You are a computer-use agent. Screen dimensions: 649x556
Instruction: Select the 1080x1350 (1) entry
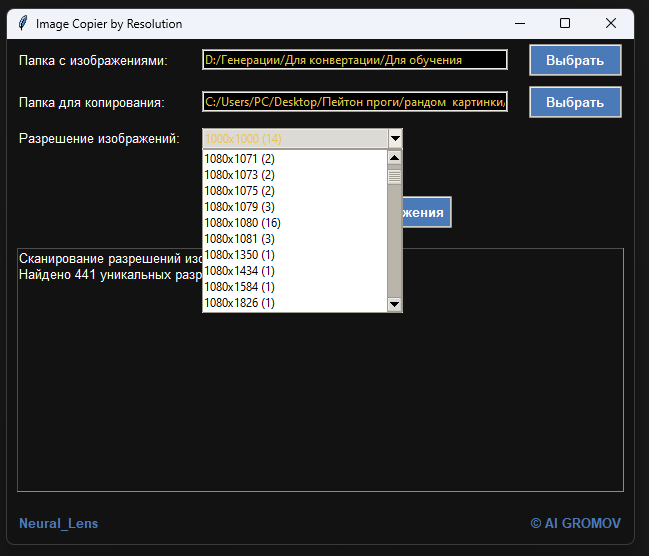(x=295, y=255)
